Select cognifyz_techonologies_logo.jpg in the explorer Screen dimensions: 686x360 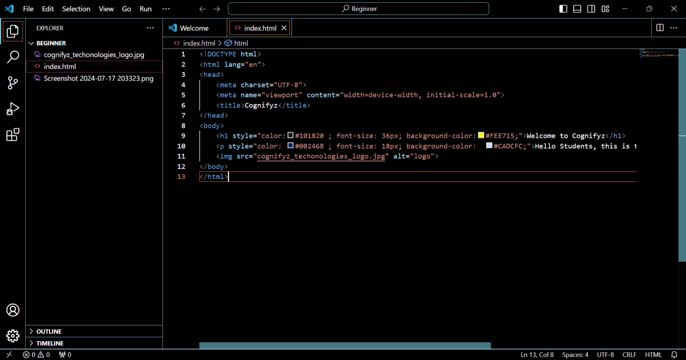(94, 55)
